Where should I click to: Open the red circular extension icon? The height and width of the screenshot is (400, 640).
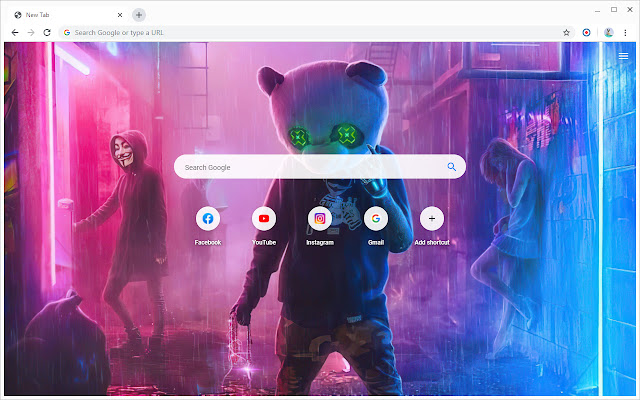586,32
